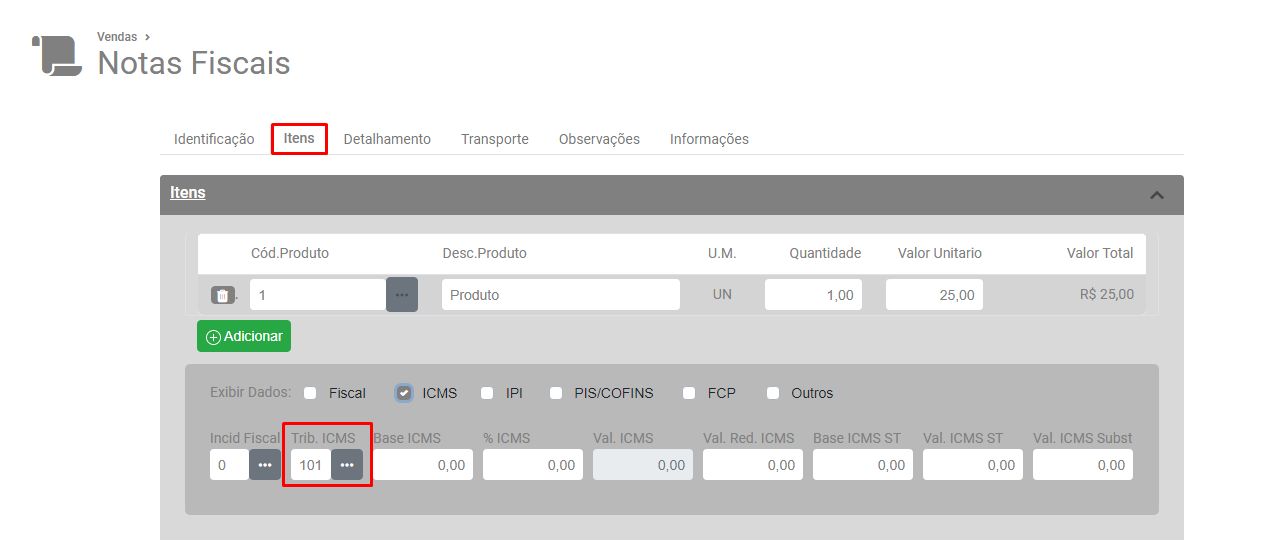Switch to the Identificação tab

tap(214, 139)
